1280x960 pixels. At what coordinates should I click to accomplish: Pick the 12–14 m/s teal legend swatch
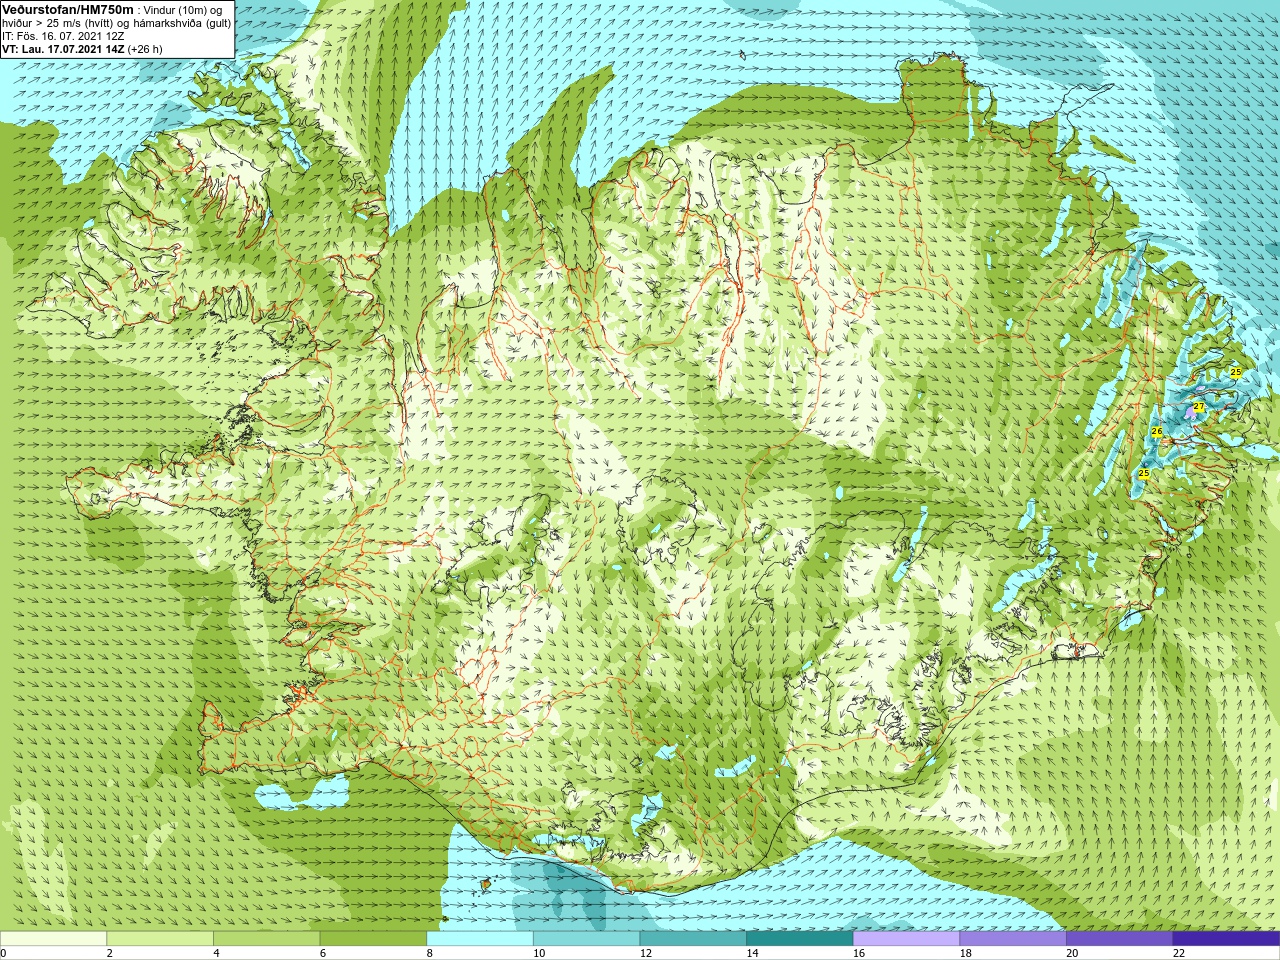(x=693, y=939)
